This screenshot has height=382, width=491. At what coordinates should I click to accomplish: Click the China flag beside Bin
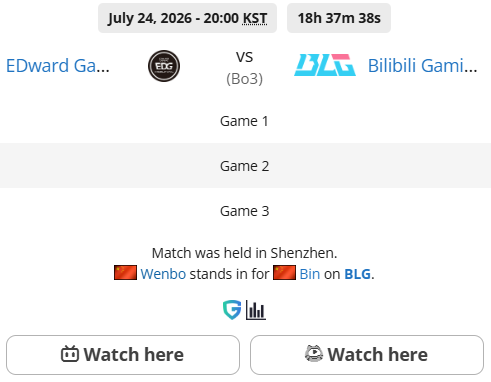pos(284,273)
